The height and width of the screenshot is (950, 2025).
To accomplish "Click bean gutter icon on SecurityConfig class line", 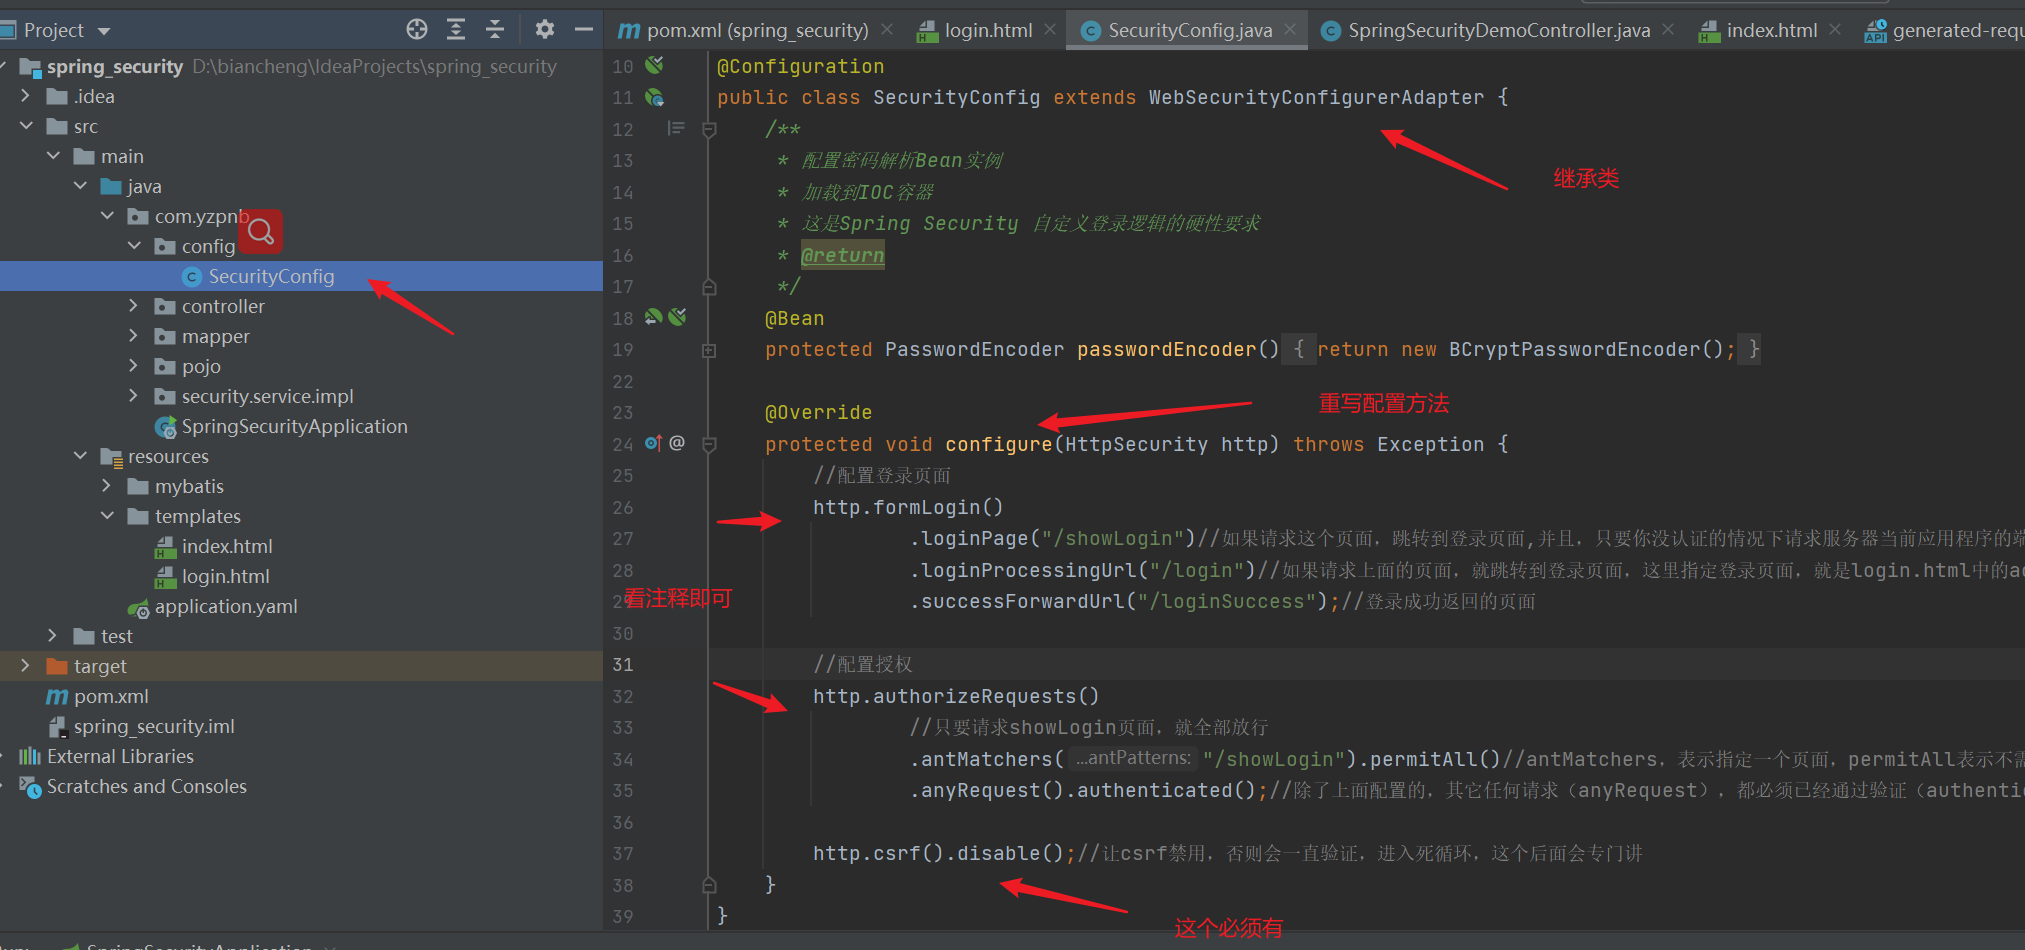I will tap(655, 97).
